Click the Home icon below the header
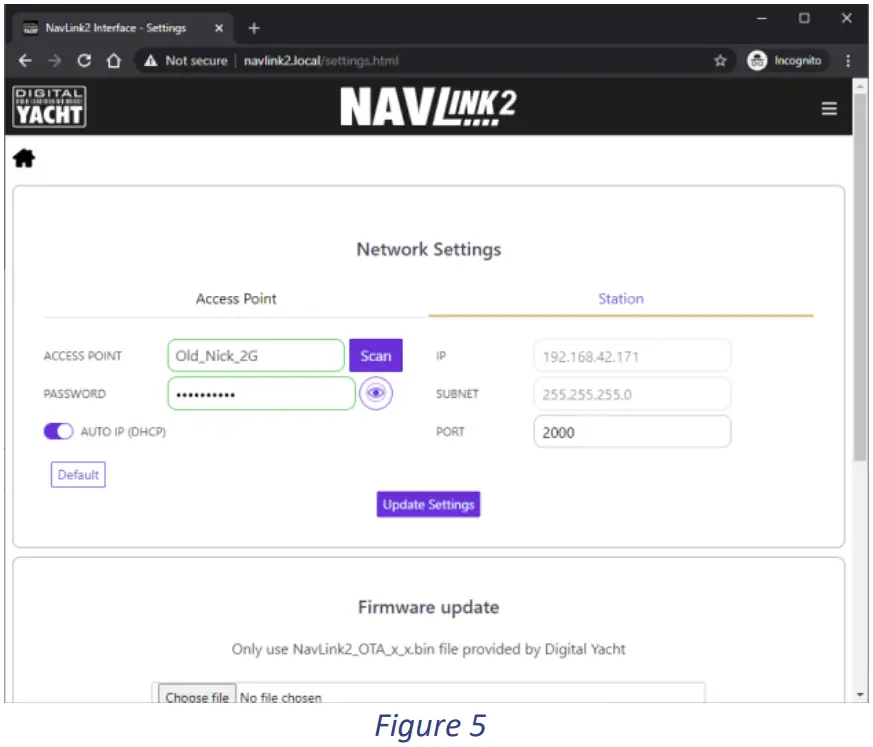 (x=23, y=158)
